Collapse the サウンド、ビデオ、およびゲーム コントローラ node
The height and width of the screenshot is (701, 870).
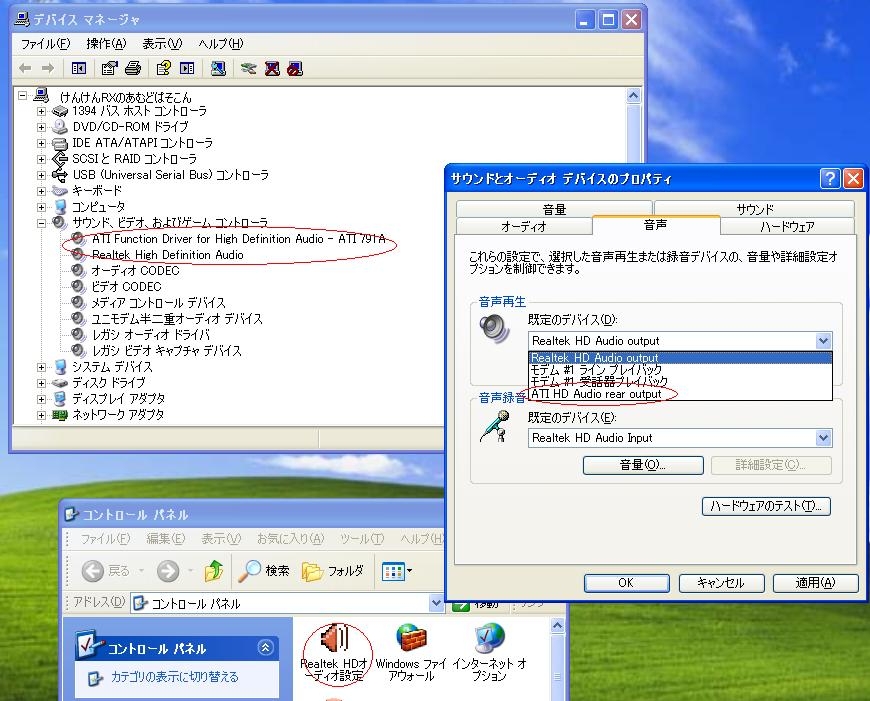[x=42, y=223]
